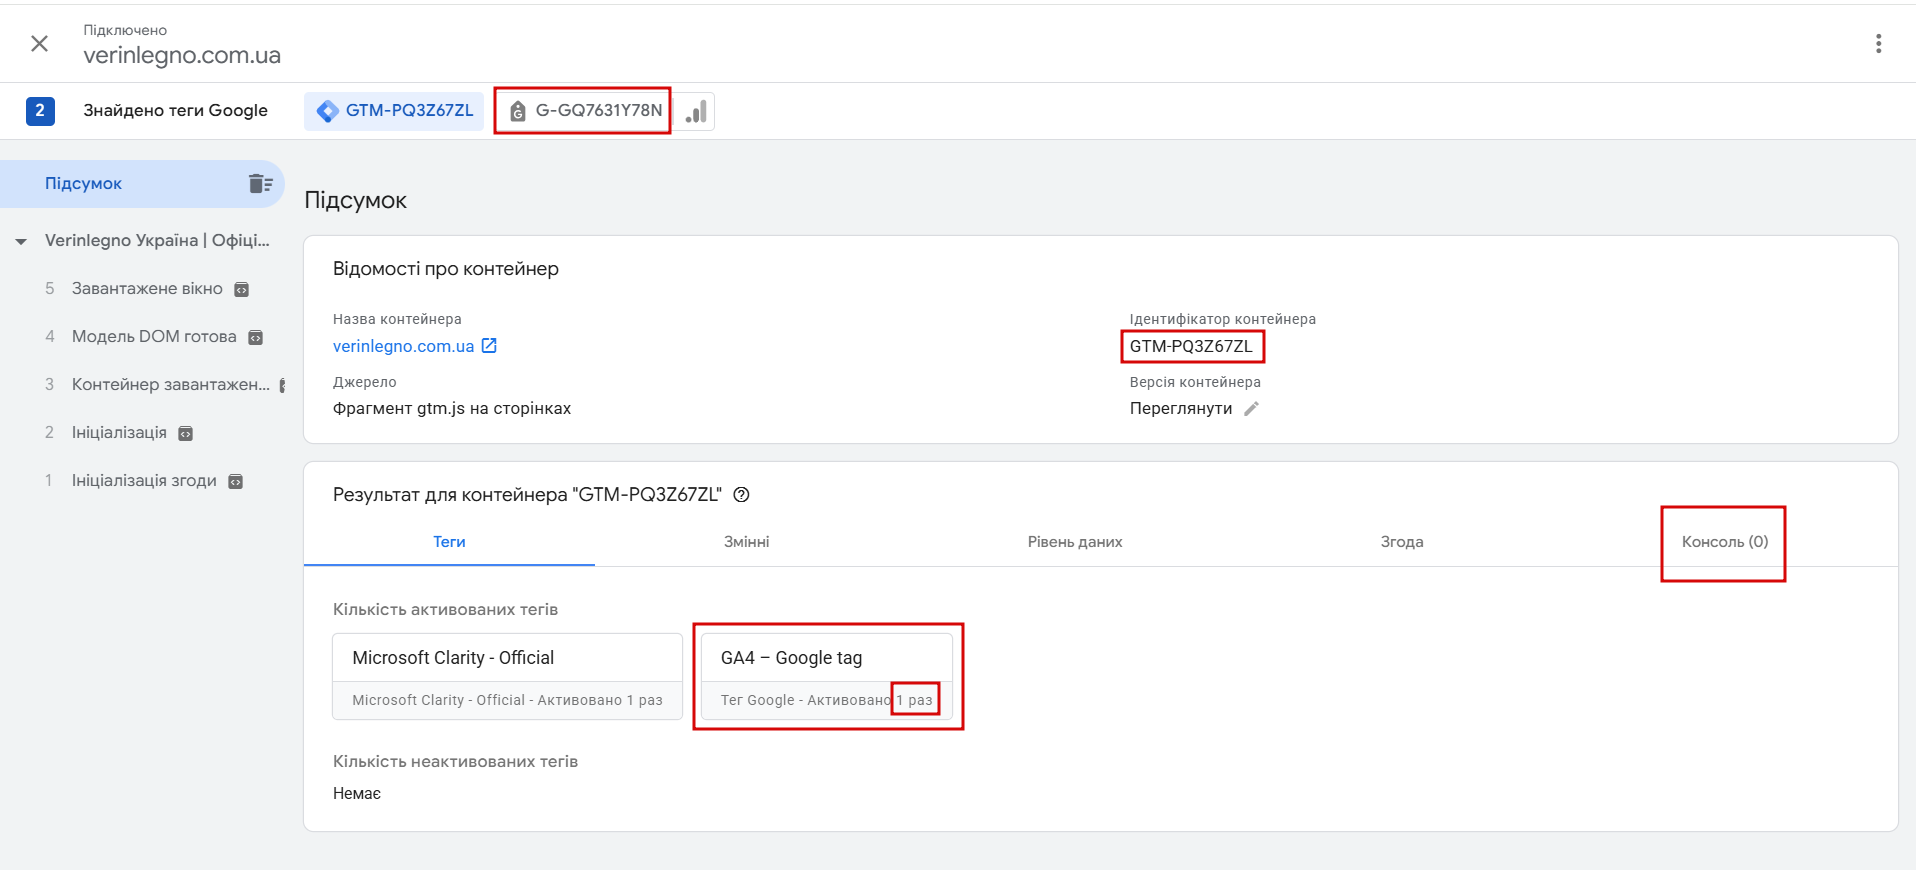Viewport: 1916px width, 870px height.
Task: Click the icon next to Завантажене вікно
Action: pyautogui.click(x=241, y=290)
